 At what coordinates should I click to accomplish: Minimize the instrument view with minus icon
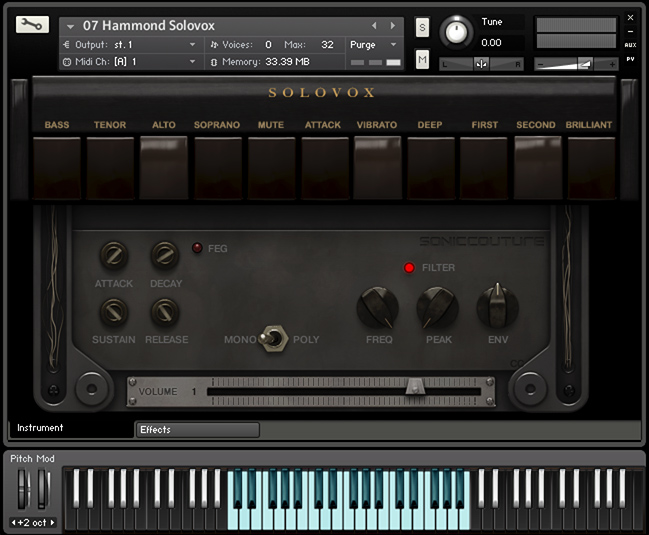[x=630, y=31]
